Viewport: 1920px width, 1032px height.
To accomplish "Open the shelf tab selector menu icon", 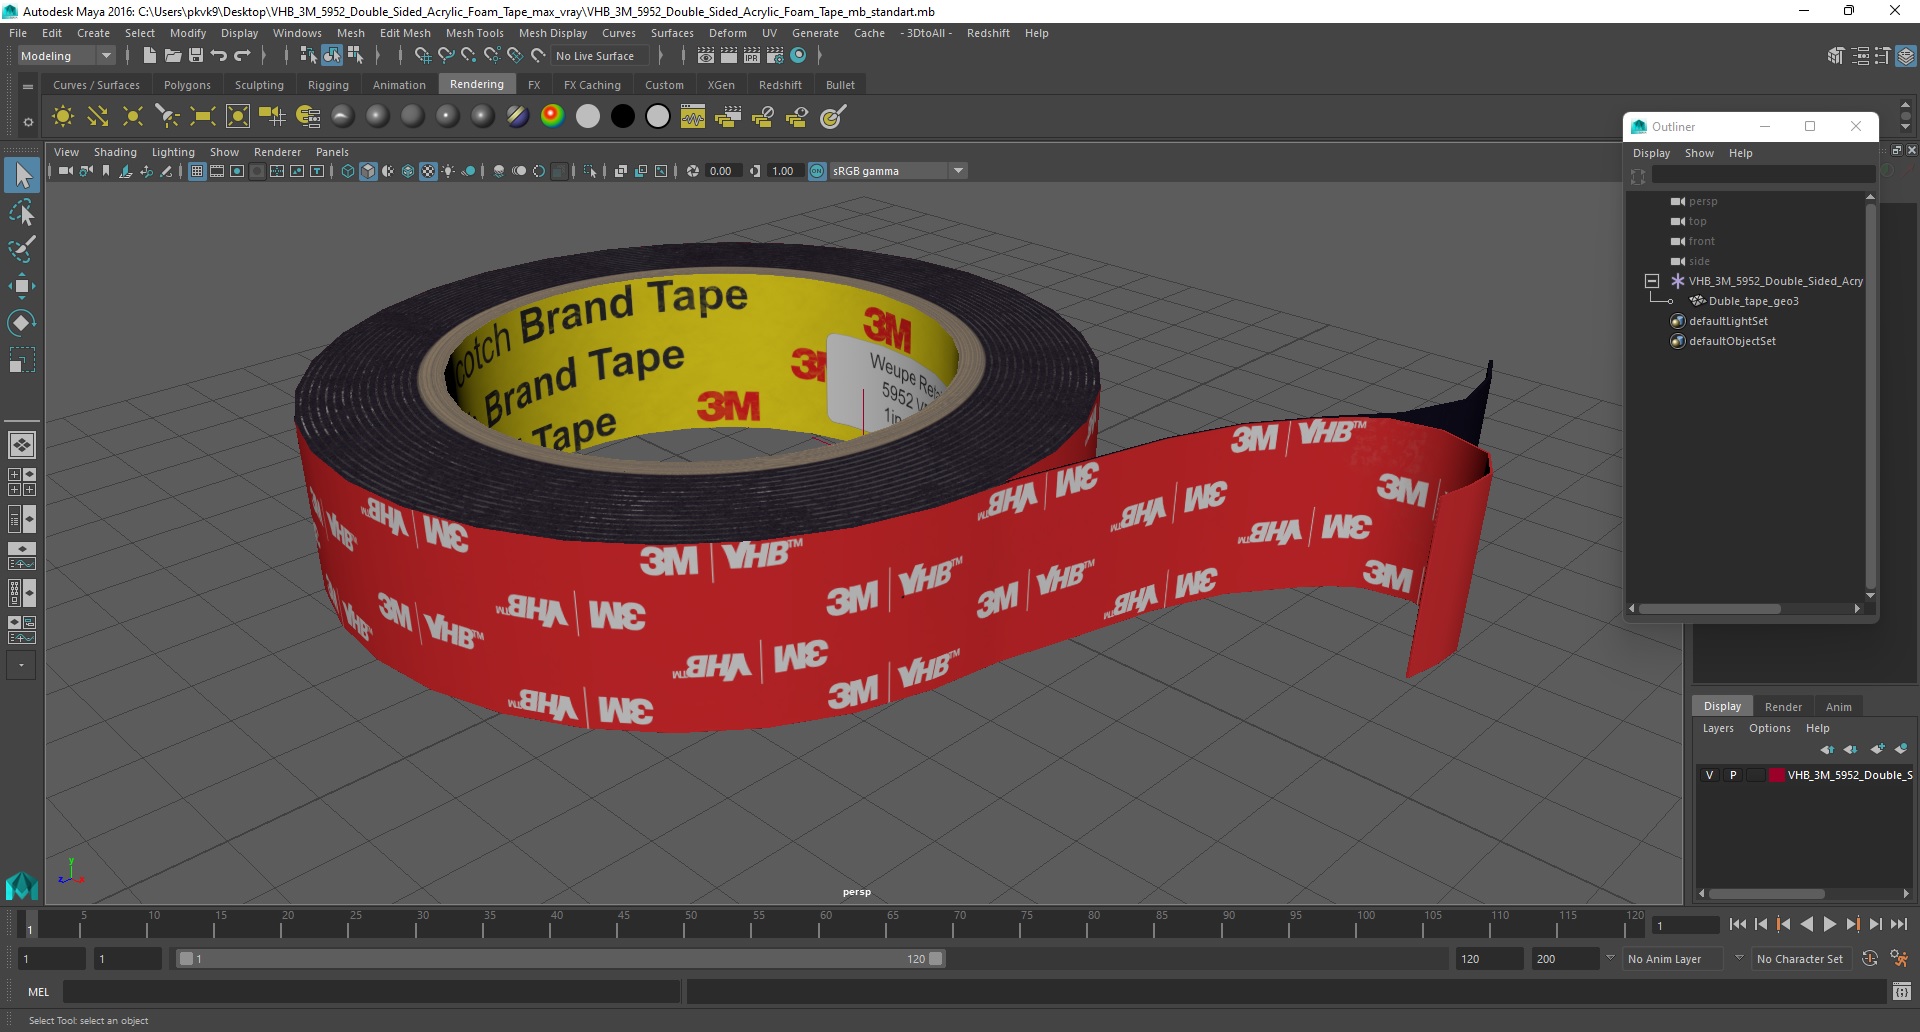I will (28, 87).
